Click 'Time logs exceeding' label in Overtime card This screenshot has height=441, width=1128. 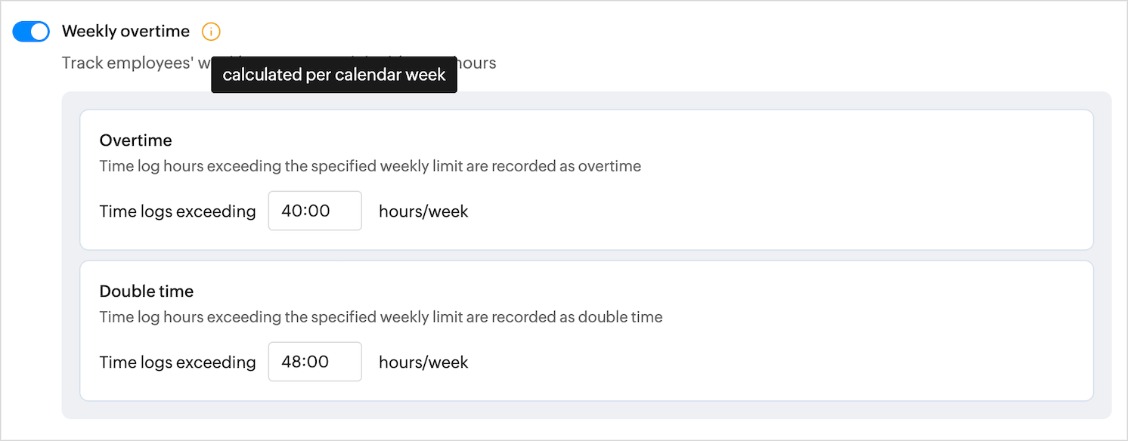178,212
